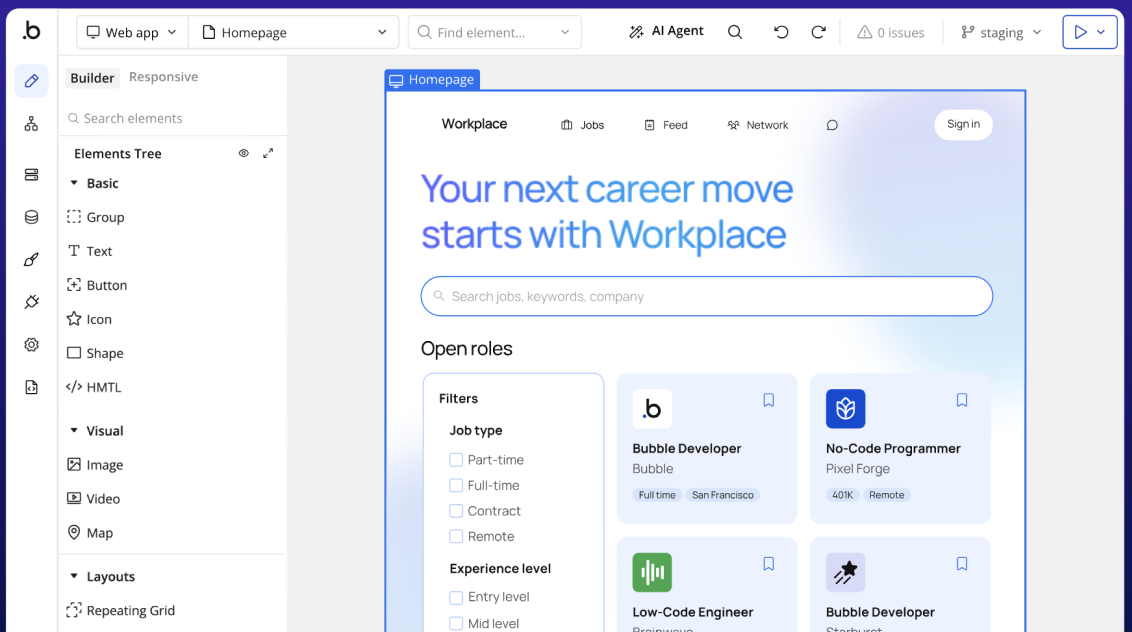Redo the last action

click(818, 32)
